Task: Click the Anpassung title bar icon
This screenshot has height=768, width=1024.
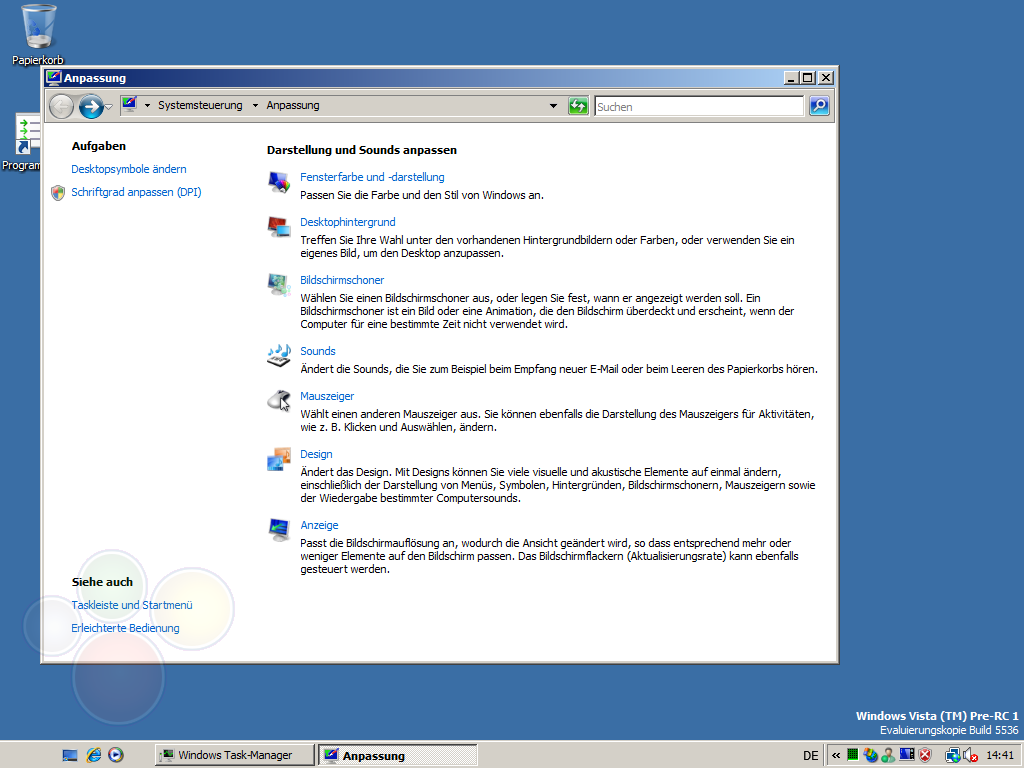Action: coord(54,78)
